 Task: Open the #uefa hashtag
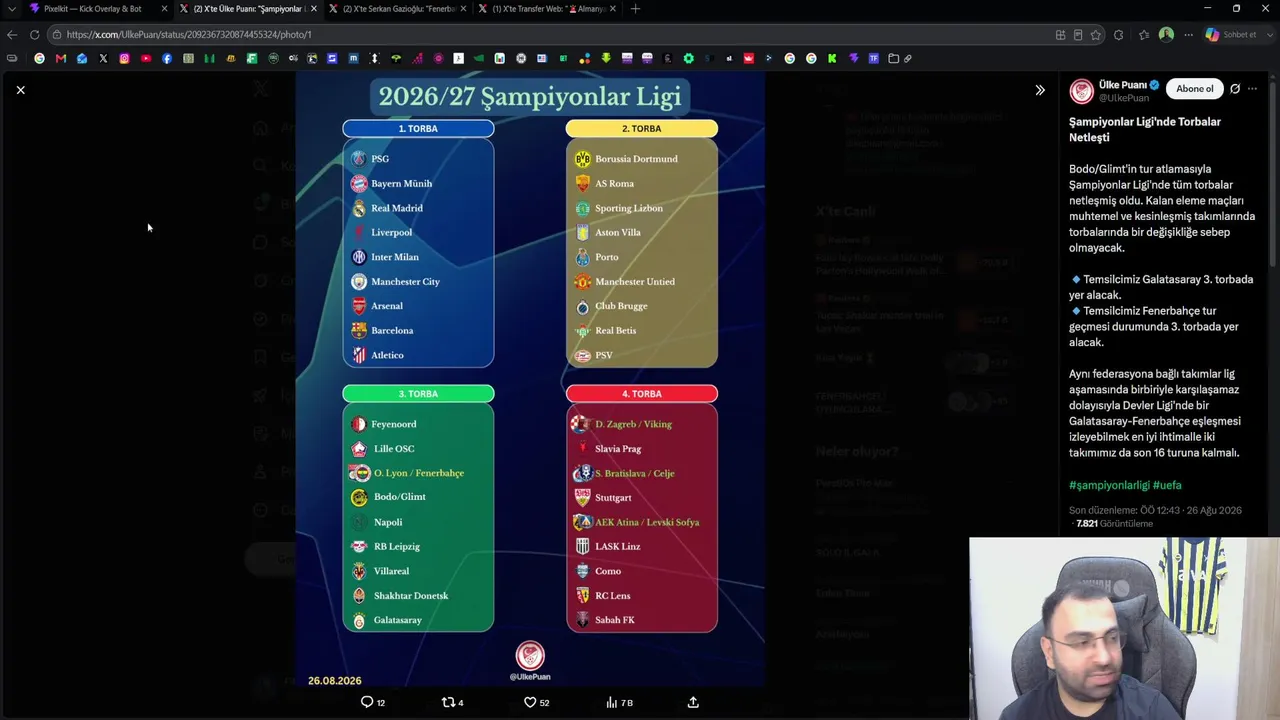(1167, 485)
